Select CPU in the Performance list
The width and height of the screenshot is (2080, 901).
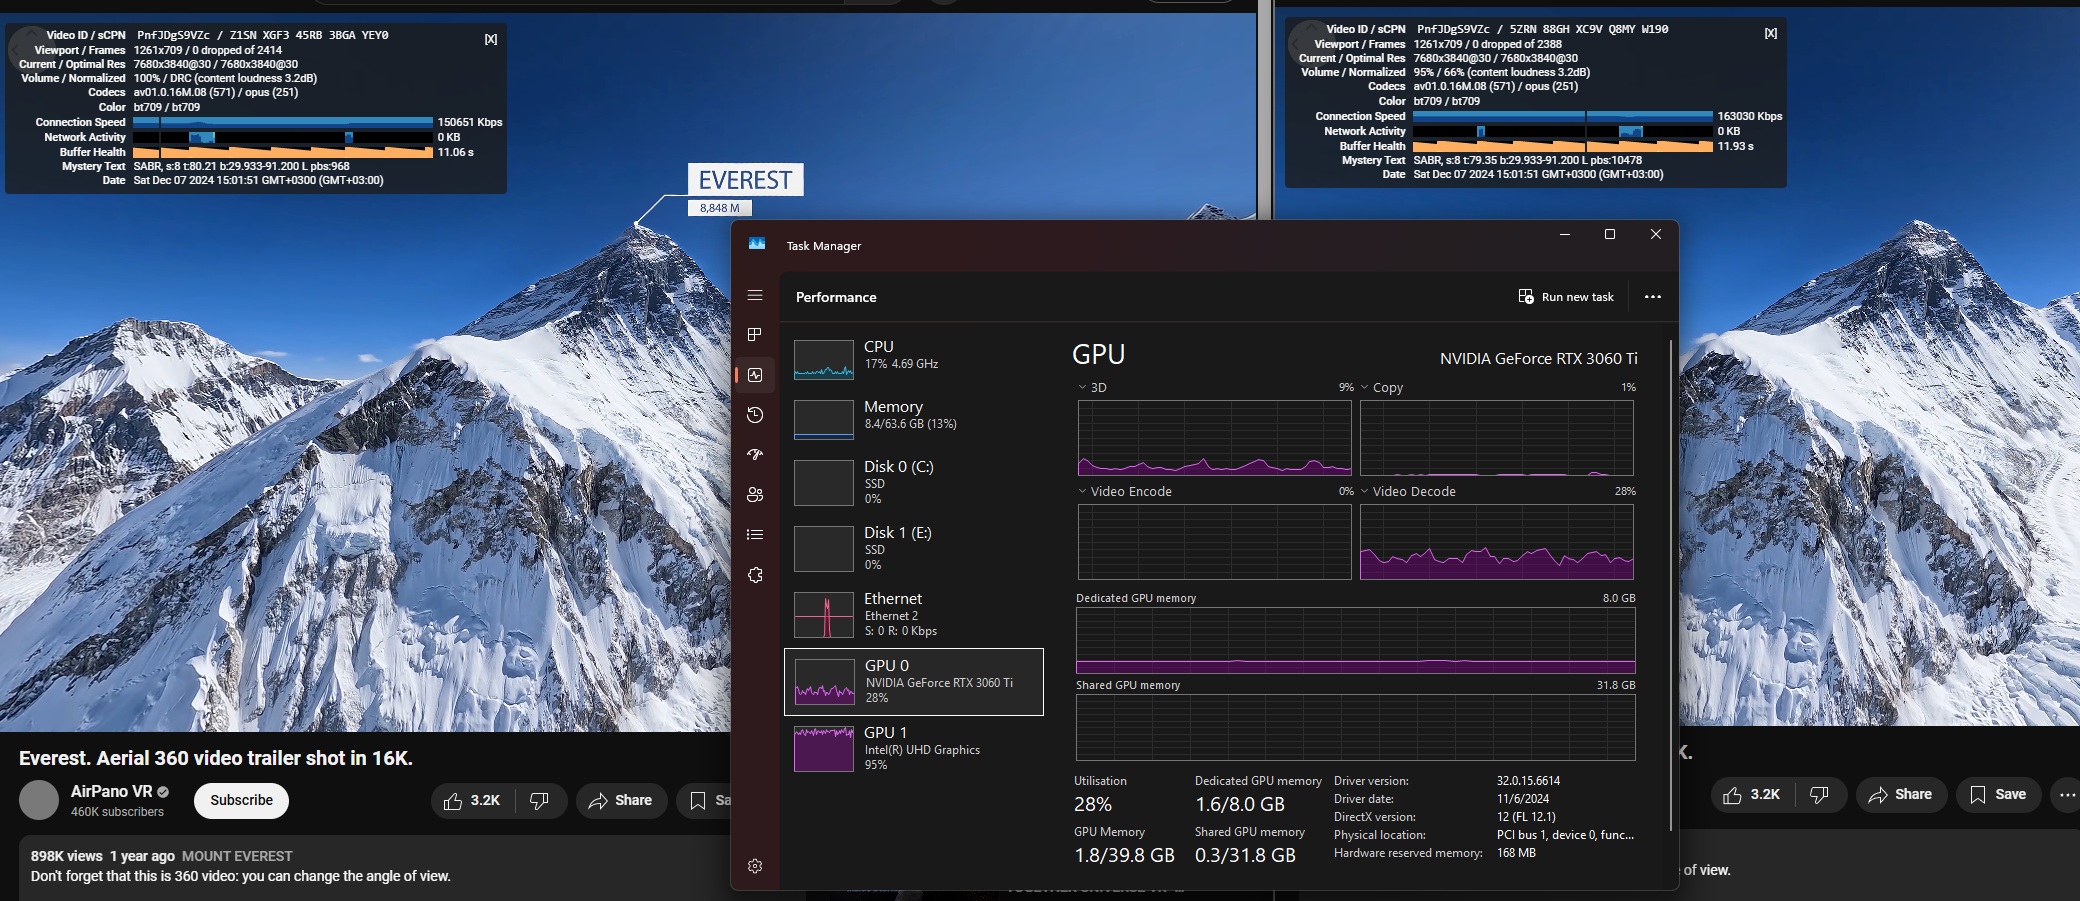click(914, 358)
